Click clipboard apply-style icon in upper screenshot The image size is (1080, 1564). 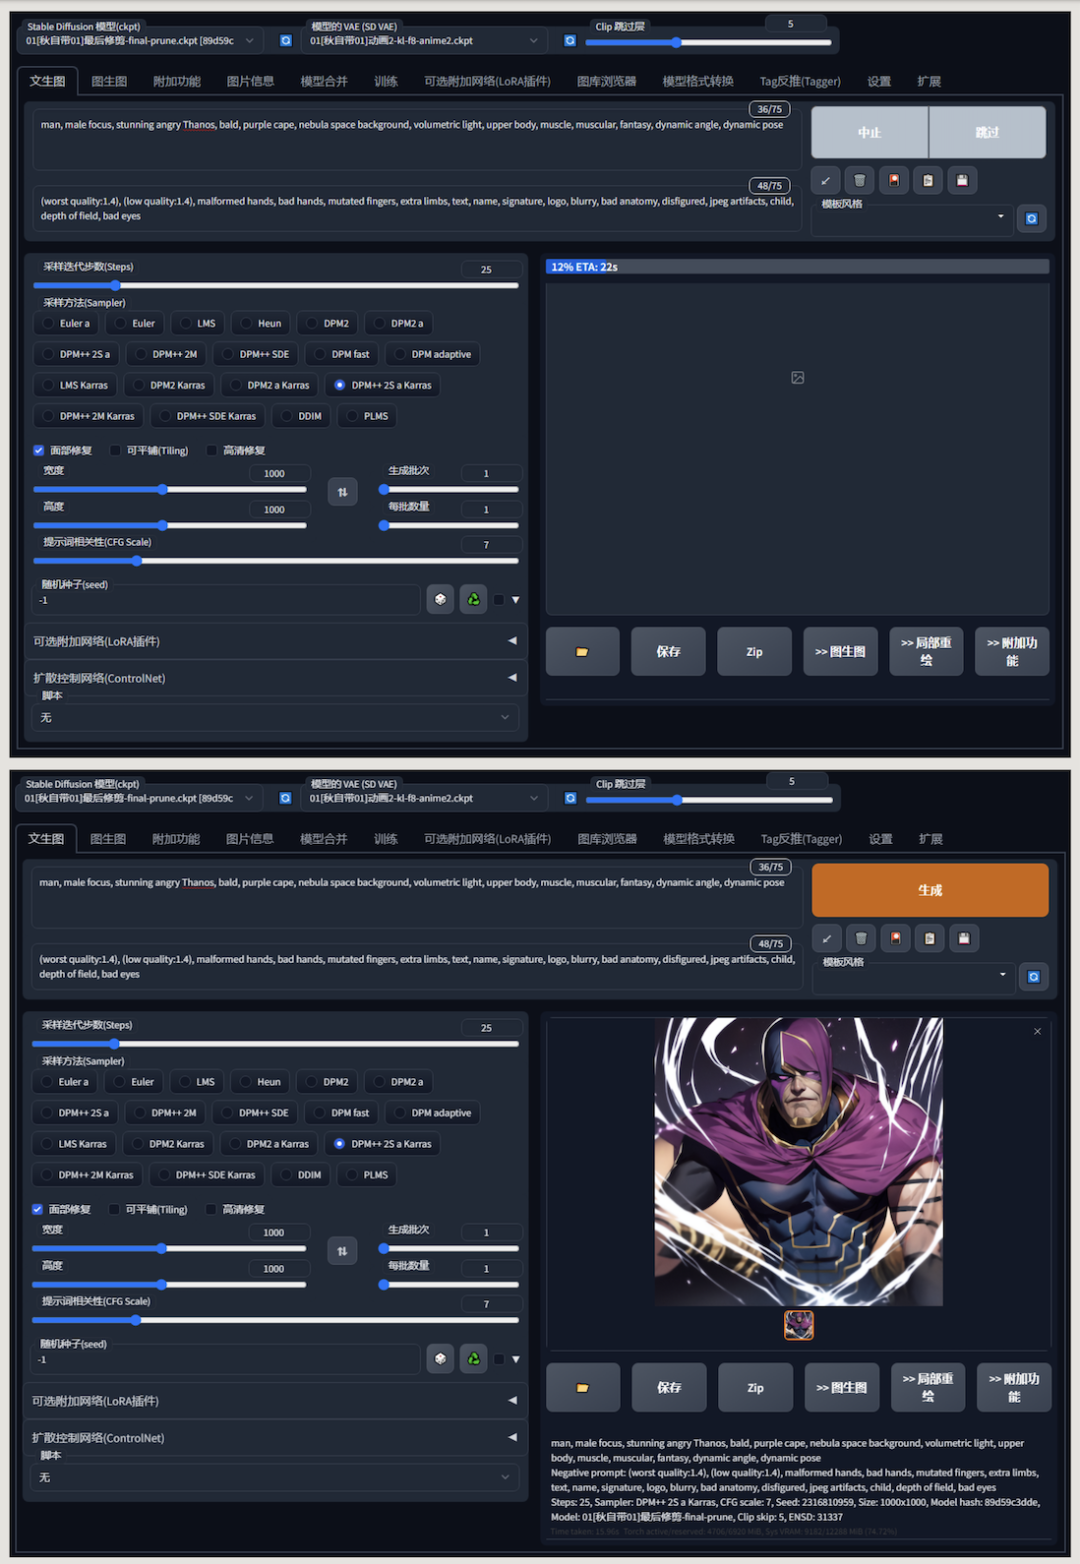tap(928, 180)
